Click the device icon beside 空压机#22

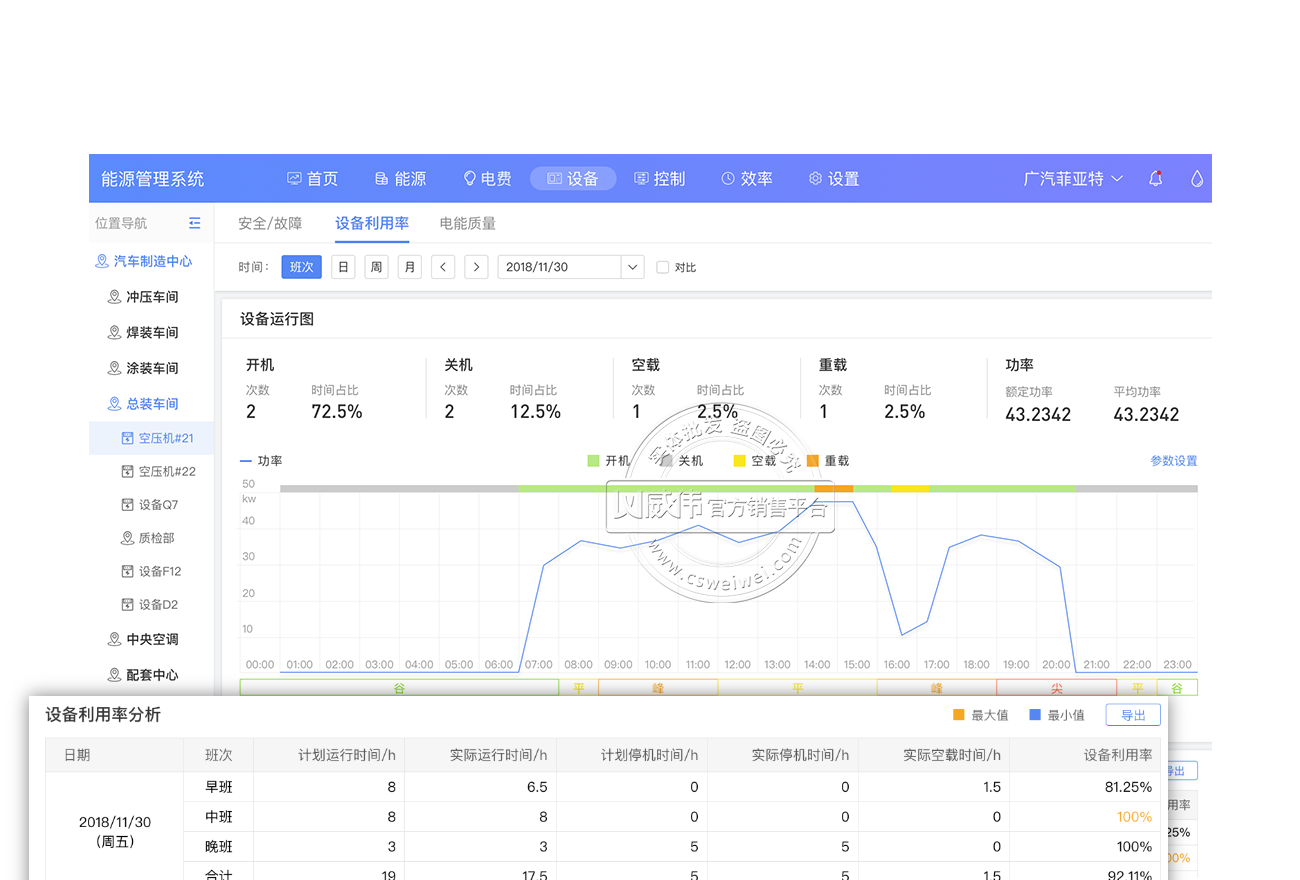click(x=127, y=471)
